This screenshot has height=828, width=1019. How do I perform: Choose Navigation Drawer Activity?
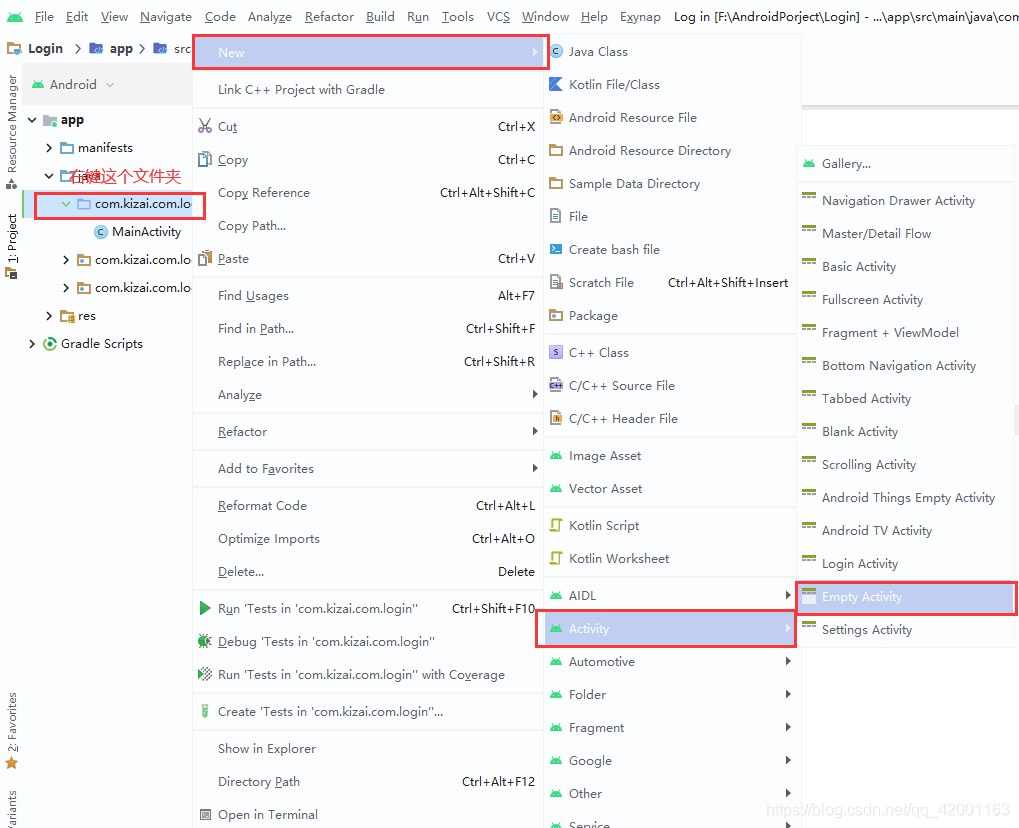pos(906,201)
